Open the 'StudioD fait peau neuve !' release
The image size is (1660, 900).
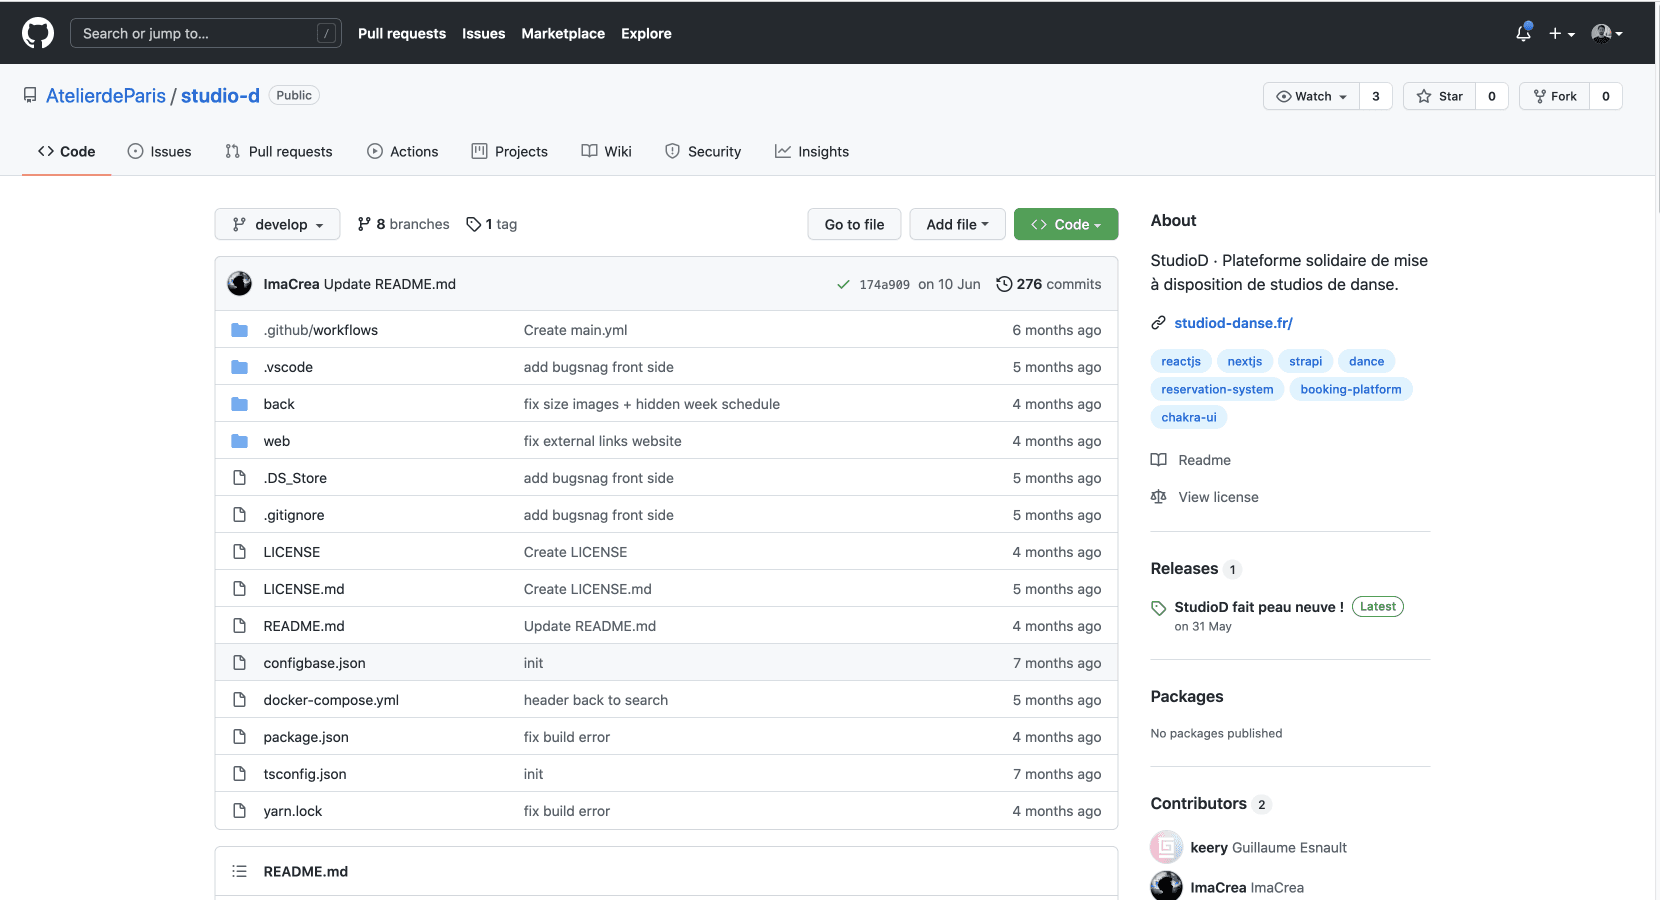pos(1259,607)
